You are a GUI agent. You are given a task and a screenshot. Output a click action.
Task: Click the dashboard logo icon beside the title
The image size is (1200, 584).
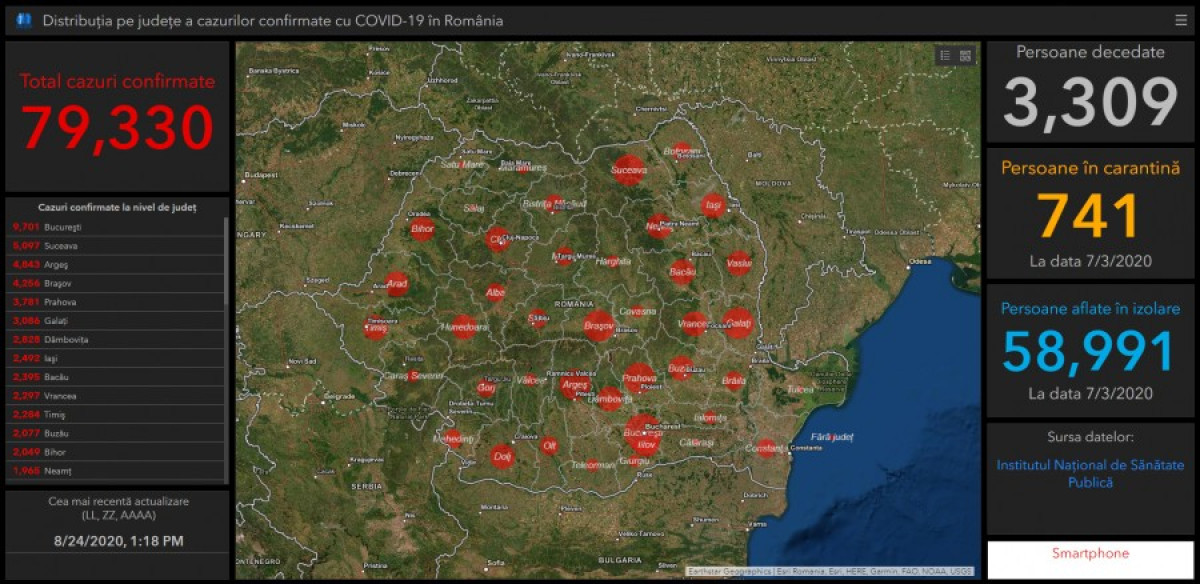(24, 20)
